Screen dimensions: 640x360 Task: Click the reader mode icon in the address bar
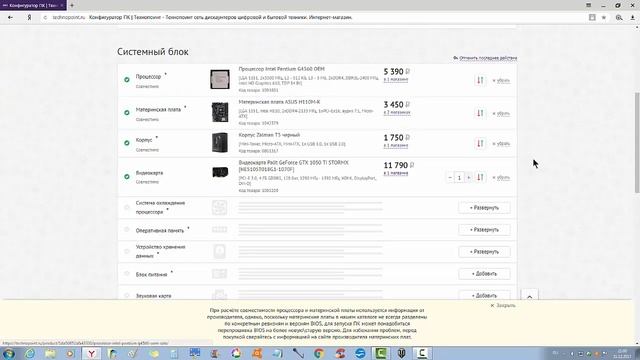click(592, 18)
